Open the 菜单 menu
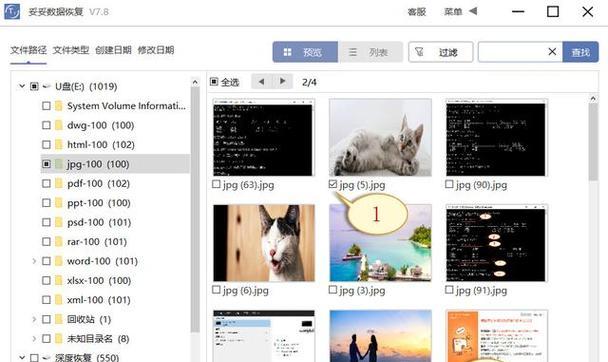The height and width of the screenshot is (362, 608). tap(453, 12)
